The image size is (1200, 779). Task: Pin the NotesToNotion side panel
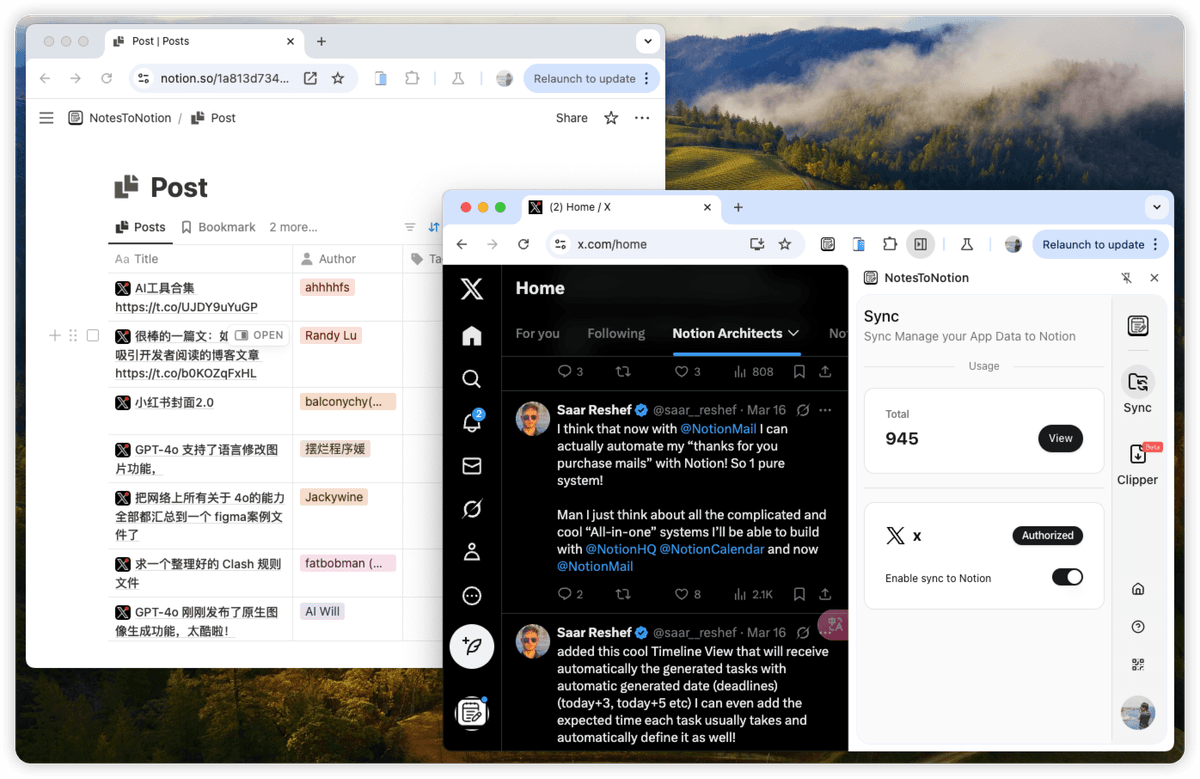[x=1126, y=278]
